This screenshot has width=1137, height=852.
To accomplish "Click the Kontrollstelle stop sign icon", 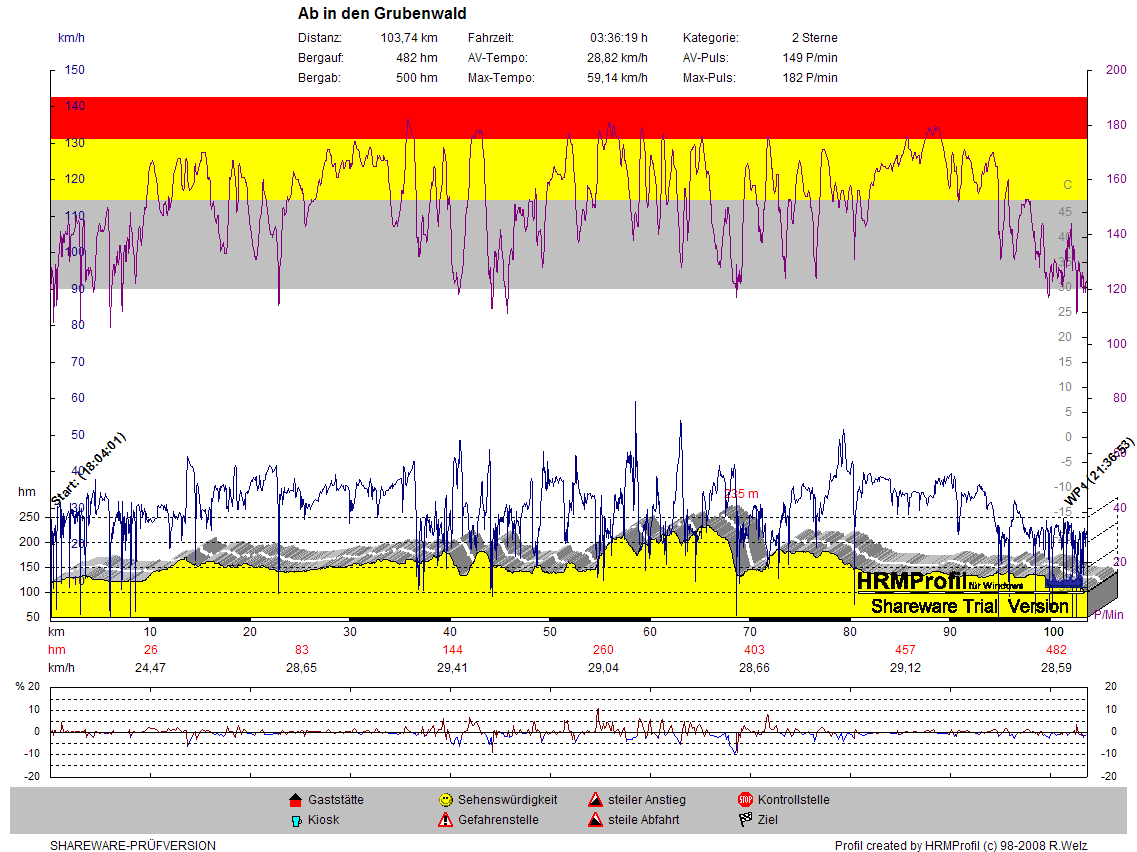I will click(745, 800).
